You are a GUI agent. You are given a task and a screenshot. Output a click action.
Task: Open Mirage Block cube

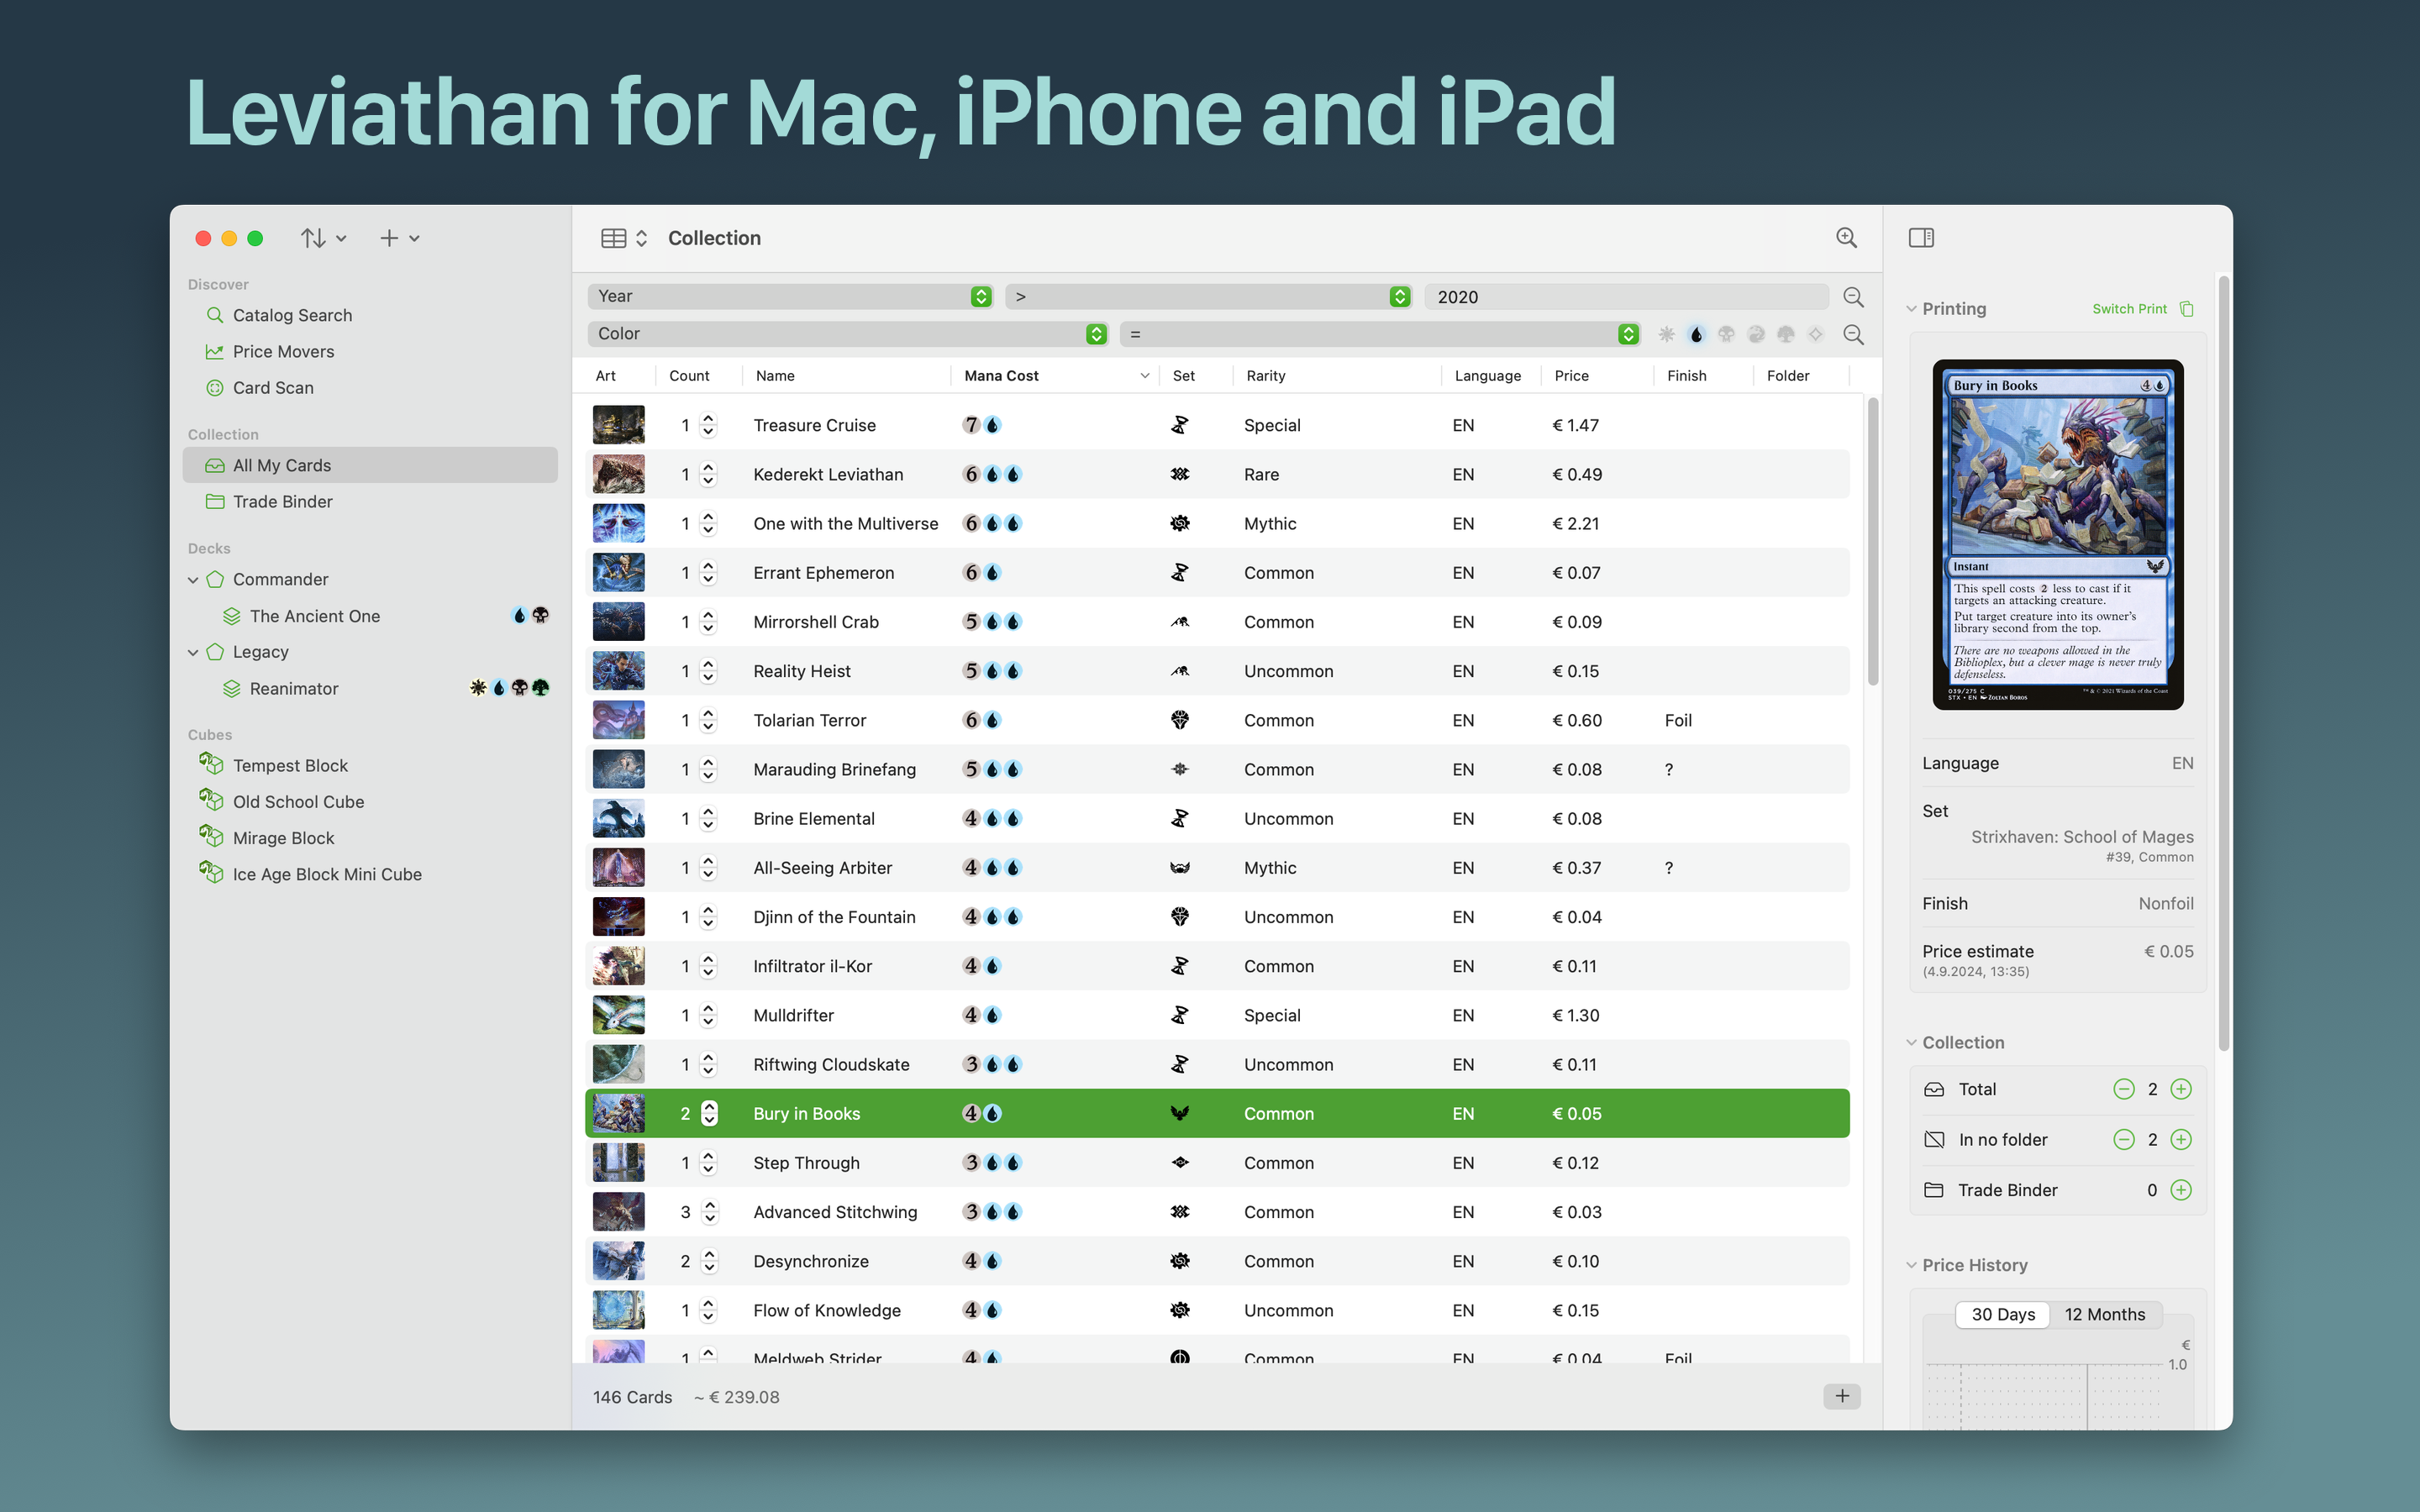[x=283, y=838]
